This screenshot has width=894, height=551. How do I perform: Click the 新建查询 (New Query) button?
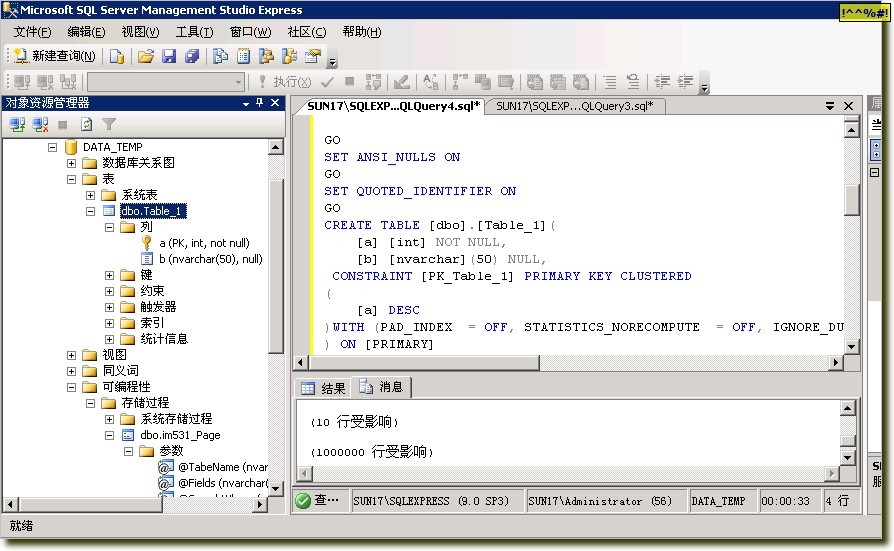tap(54, 56)
